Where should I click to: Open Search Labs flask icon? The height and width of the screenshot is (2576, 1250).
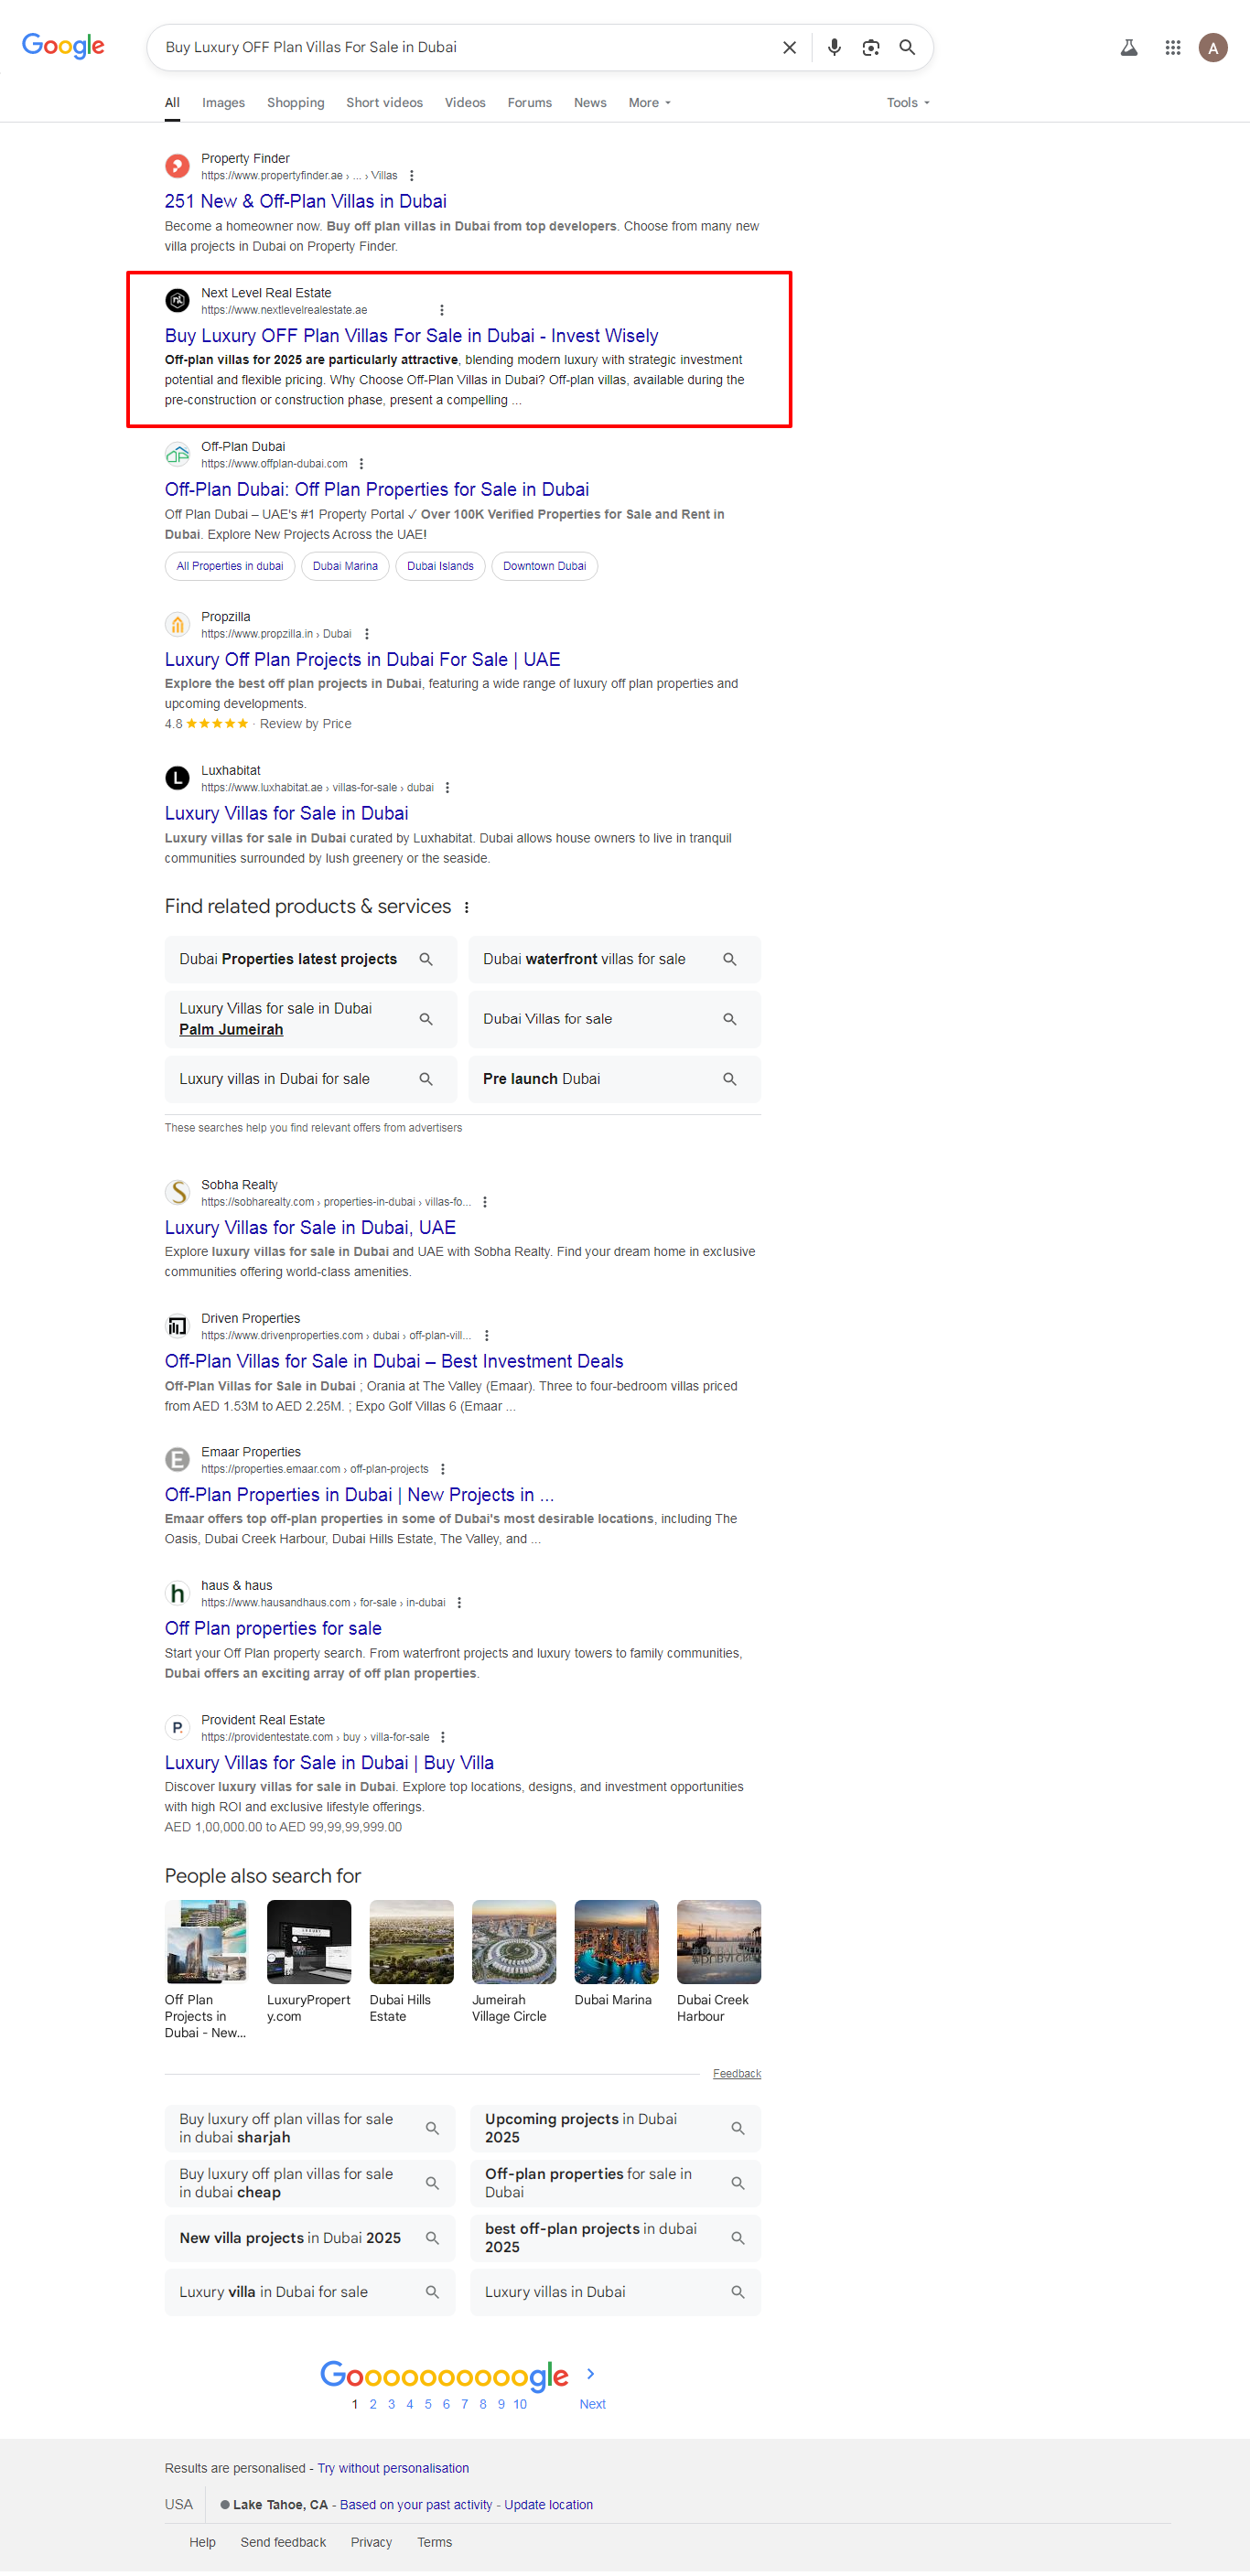[1129, 47]
